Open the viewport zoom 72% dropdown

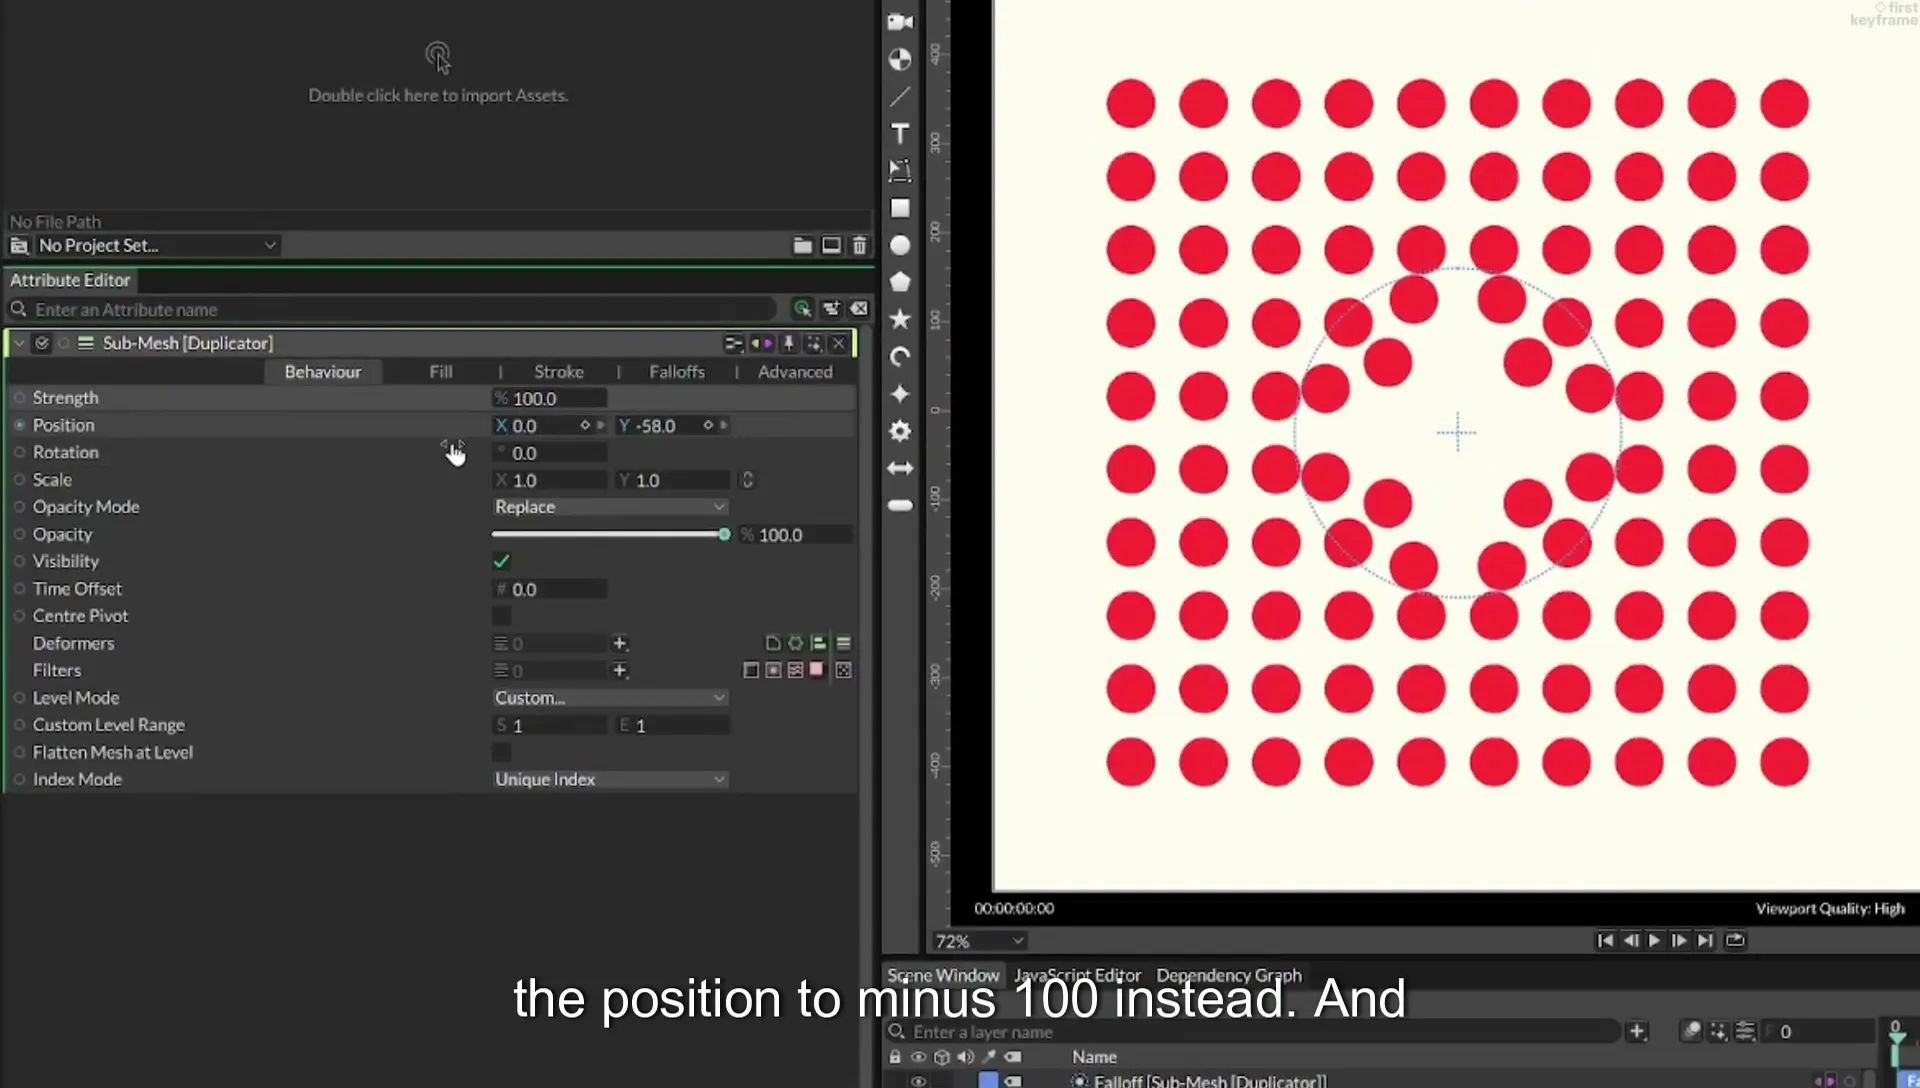coord(979,941)
